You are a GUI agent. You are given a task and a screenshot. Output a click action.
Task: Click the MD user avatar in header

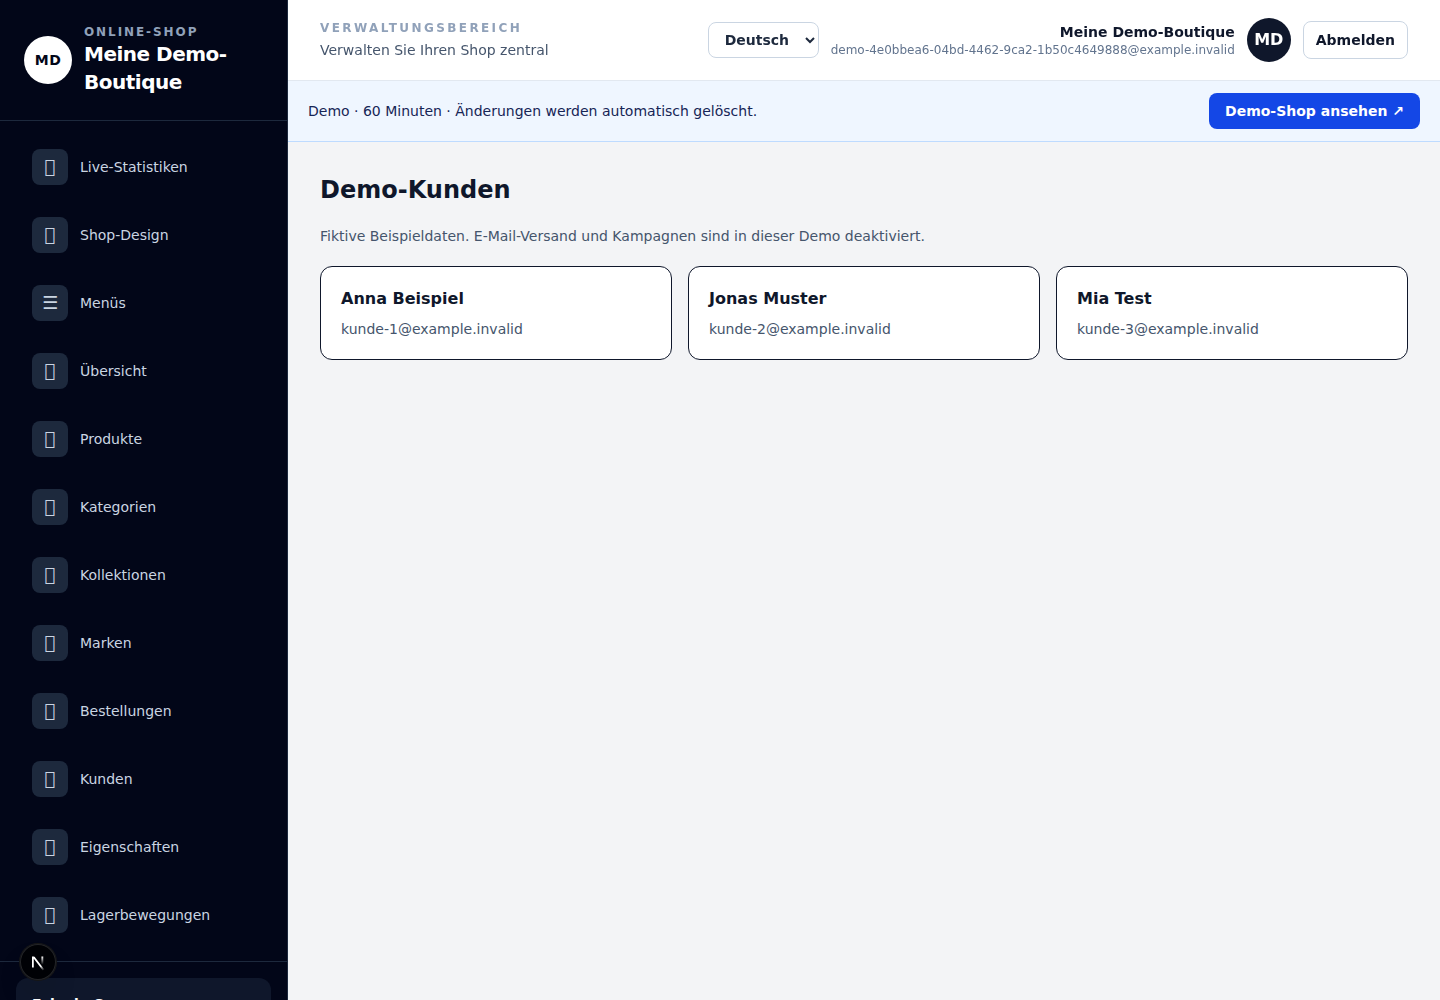(x=1269, y=40)
